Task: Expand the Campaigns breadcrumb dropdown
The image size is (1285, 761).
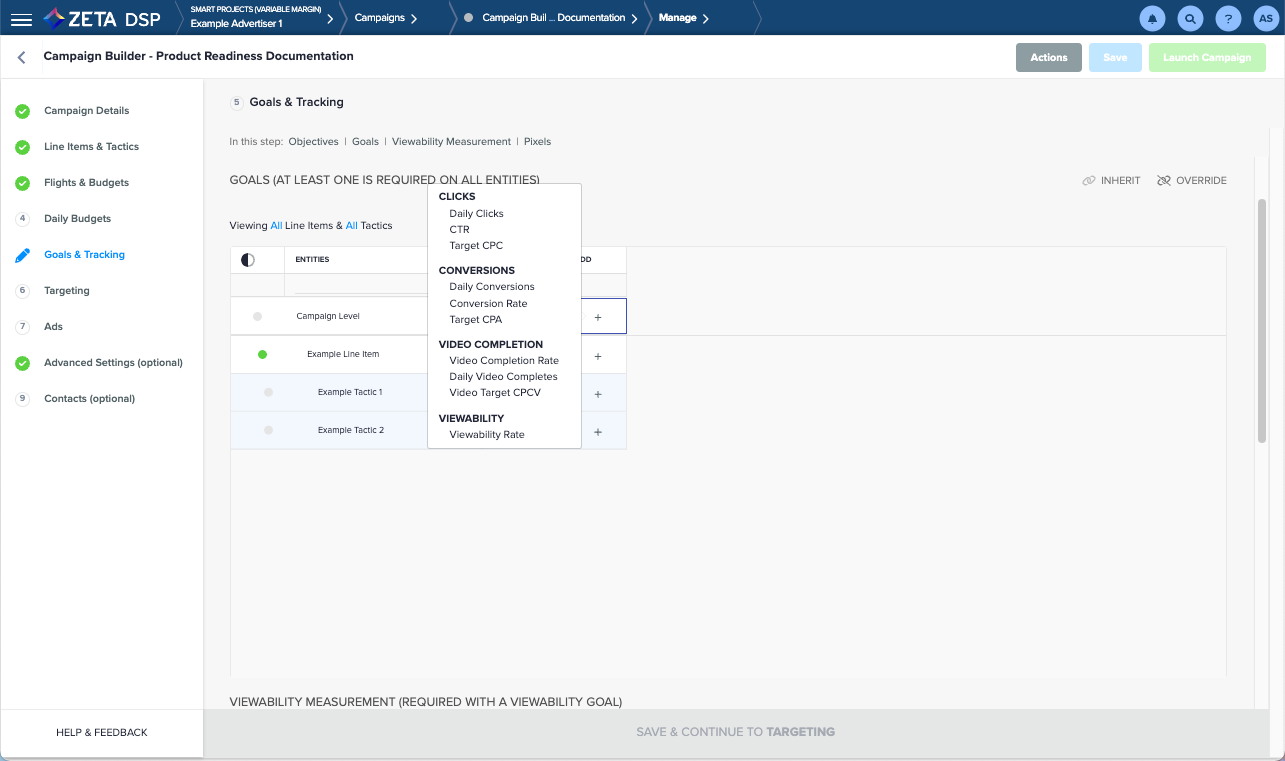Action: click(x=385, y=18)
